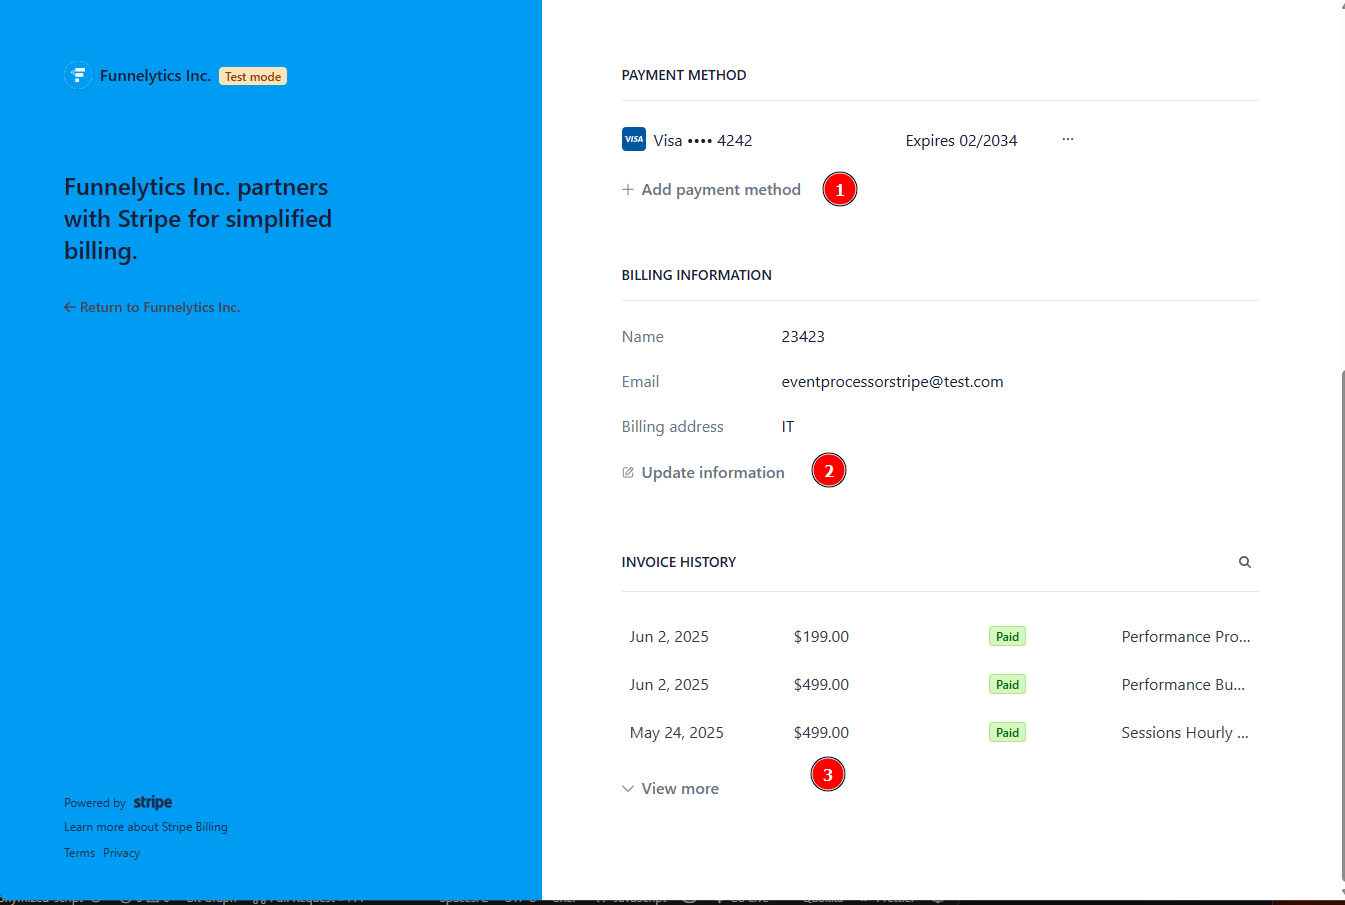Click the Funnelytics logo icon
Image resolution: width=1345 pixels, height=905 pixels.
(x=78, y=75)
